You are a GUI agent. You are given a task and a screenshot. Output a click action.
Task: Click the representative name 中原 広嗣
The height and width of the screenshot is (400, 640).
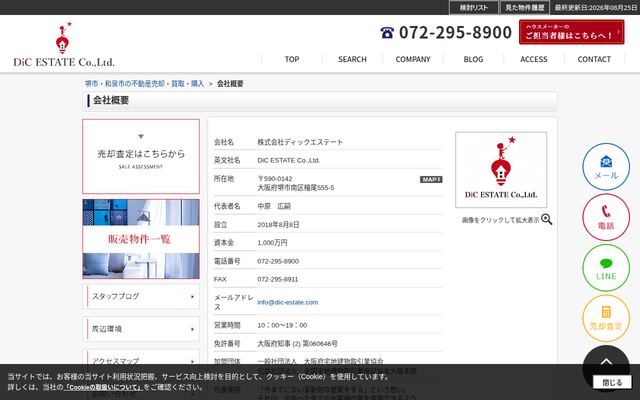[x=274, y=206]
